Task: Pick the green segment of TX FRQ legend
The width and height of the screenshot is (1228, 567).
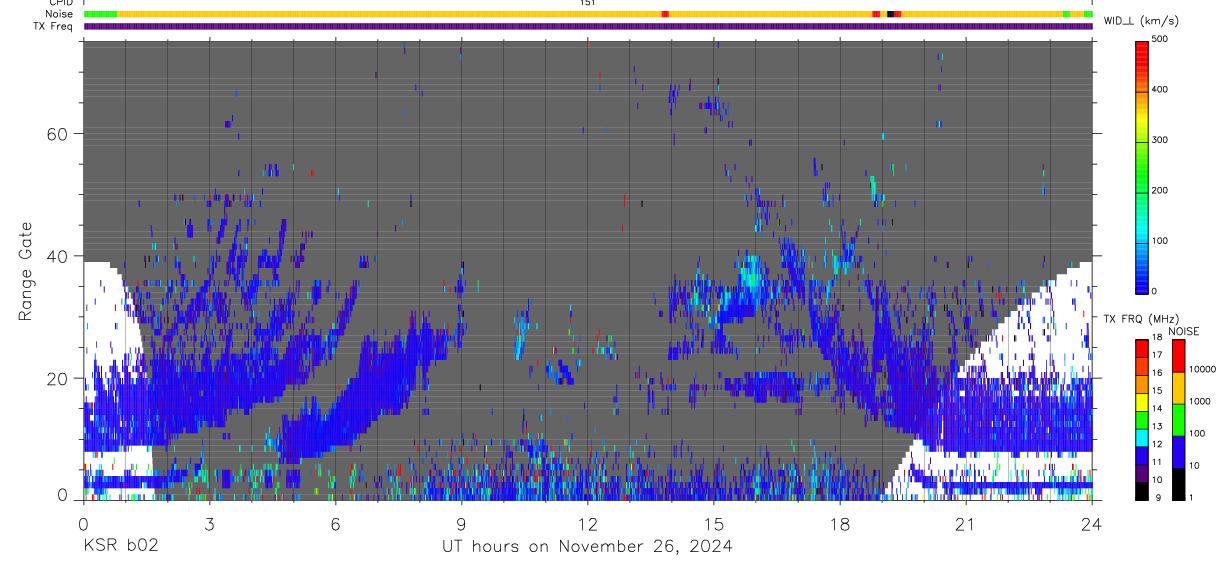Action: click(1141, 420)
